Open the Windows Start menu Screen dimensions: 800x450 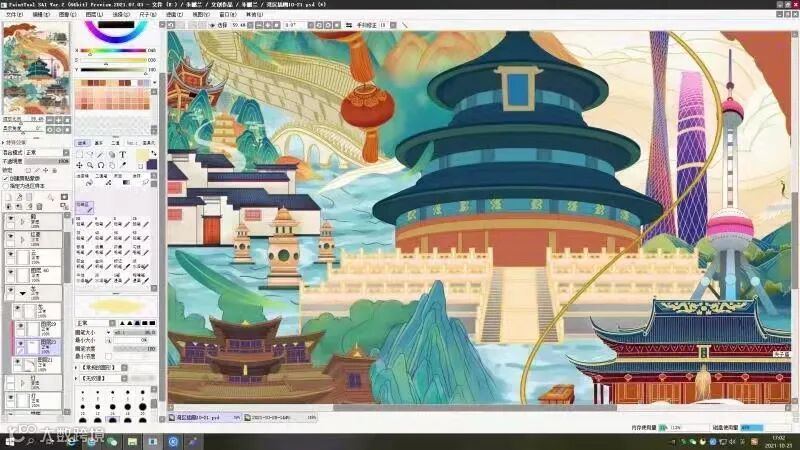[9, 441]
